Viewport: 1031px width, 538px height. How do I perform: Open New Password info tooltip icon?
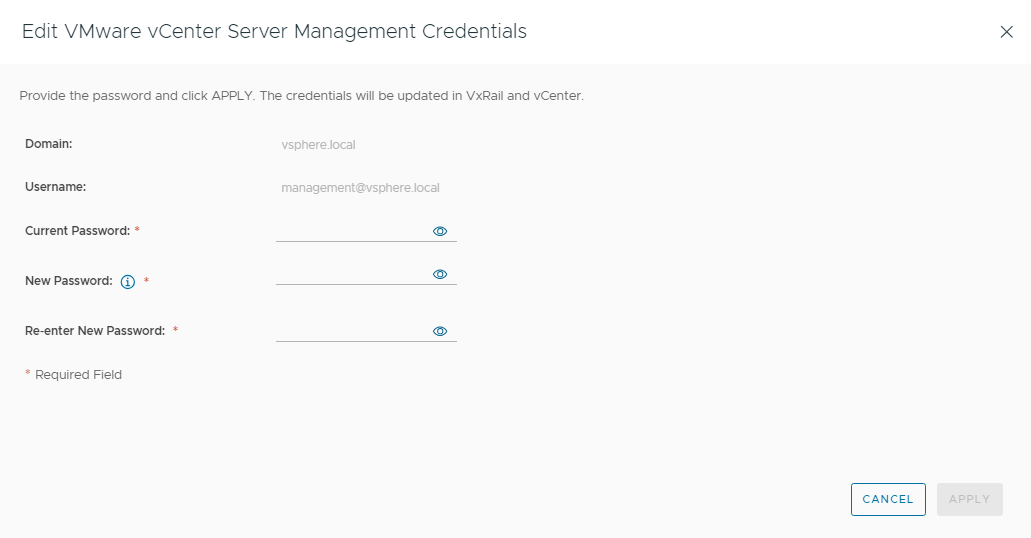click(x=128, y=281)
